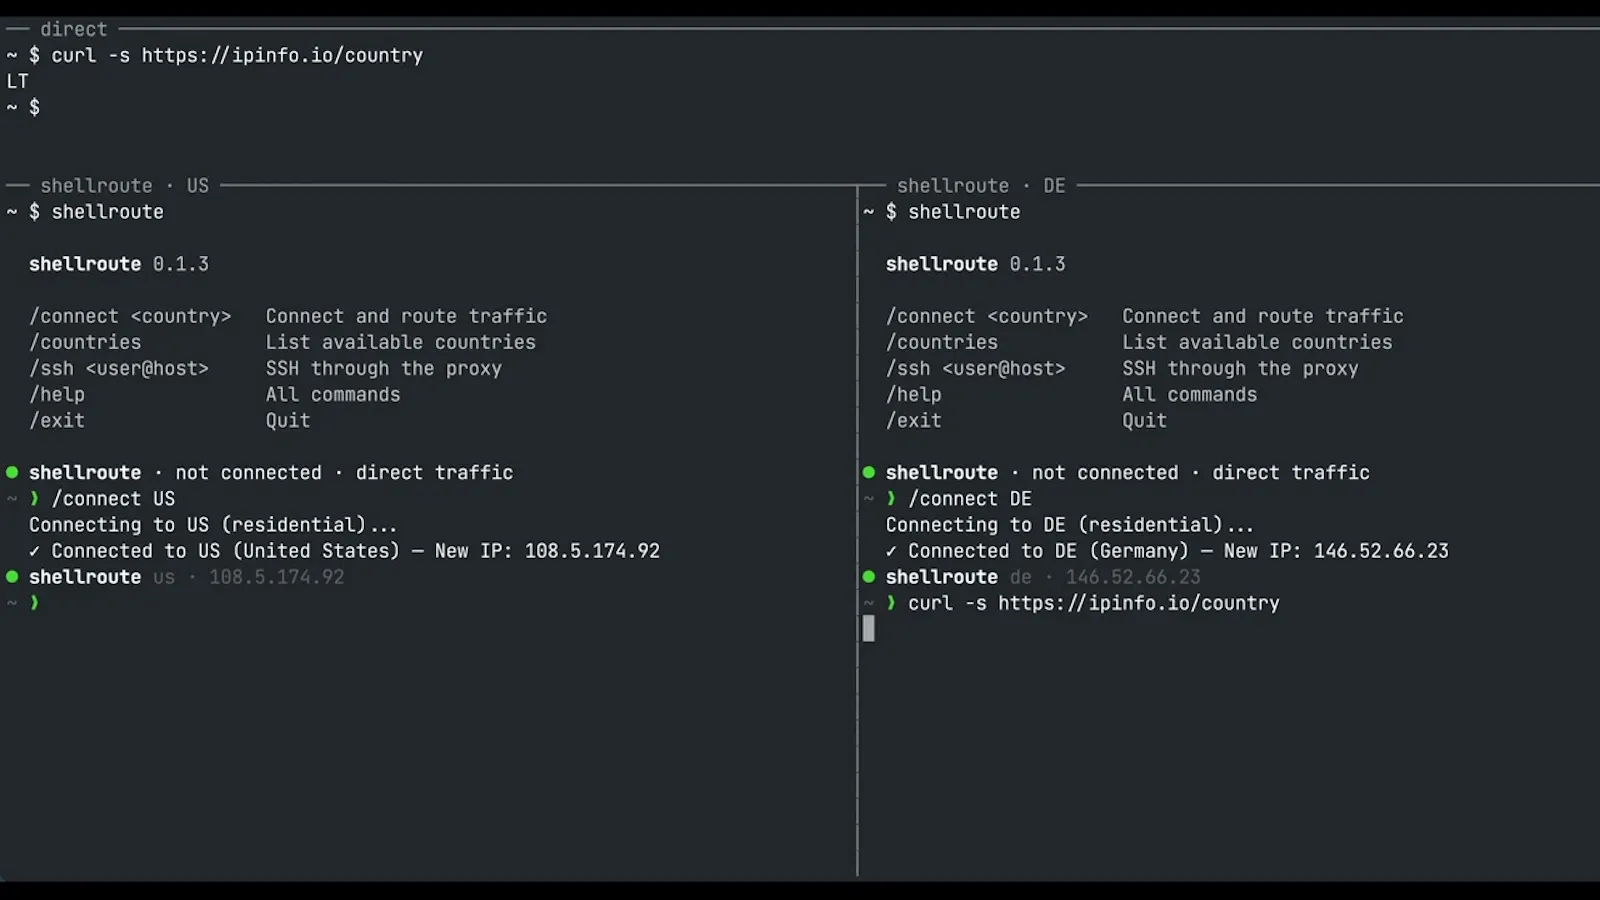Screen dimensions: 1600x900
Task: Click green status dot beside 'us · 108.5.174.92'
Action: click(12, 576)
